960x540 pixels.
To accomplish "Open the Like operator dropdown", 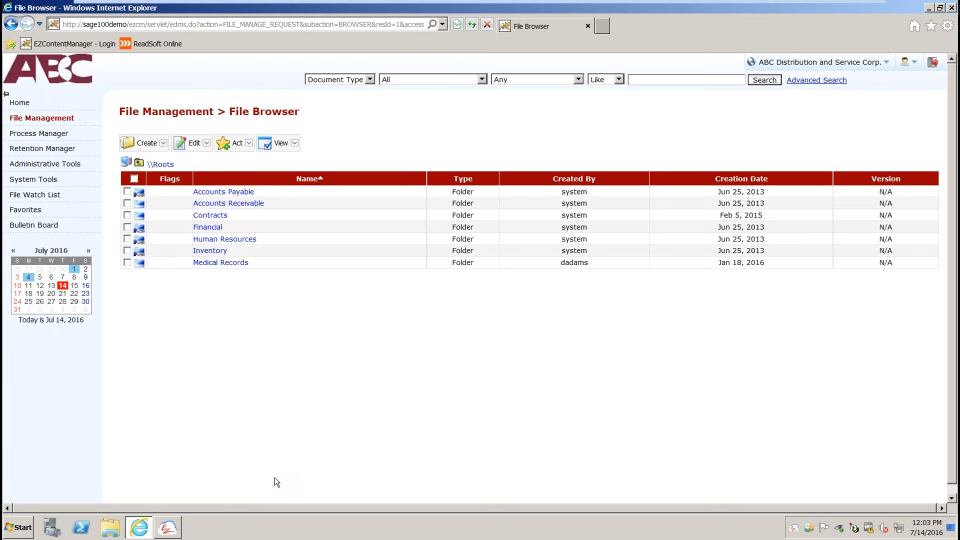I will coord(606,80).
